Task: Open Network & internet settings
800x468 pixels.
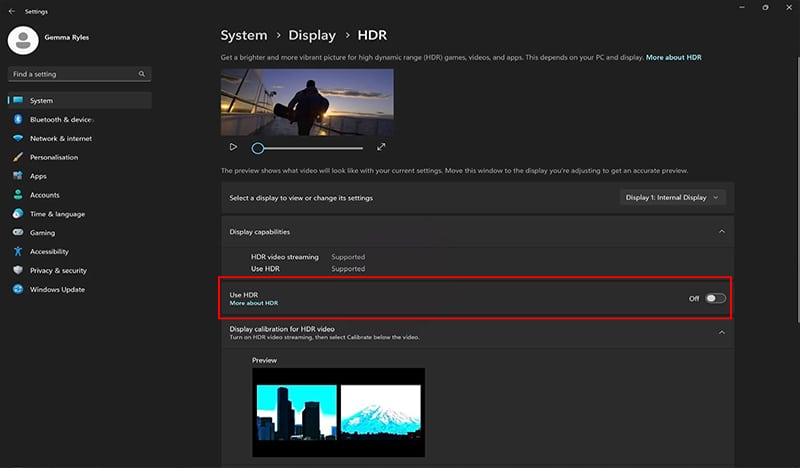Action: (x=60, y=138)
